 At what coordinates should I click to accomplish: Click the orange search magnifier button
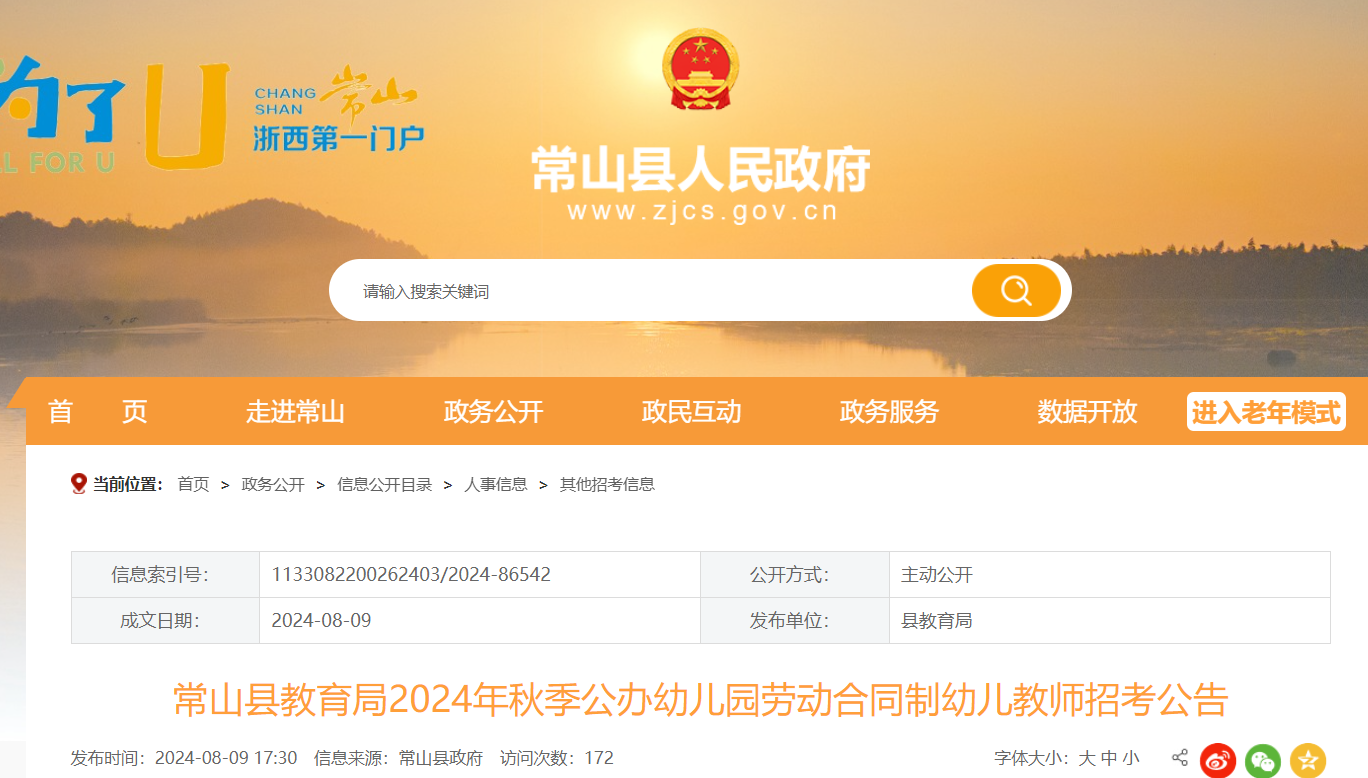tap(1016, 290)
